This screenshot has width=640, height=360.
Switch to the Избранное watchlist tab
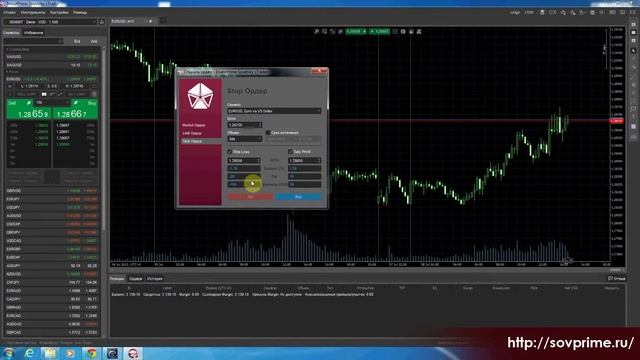33,33
